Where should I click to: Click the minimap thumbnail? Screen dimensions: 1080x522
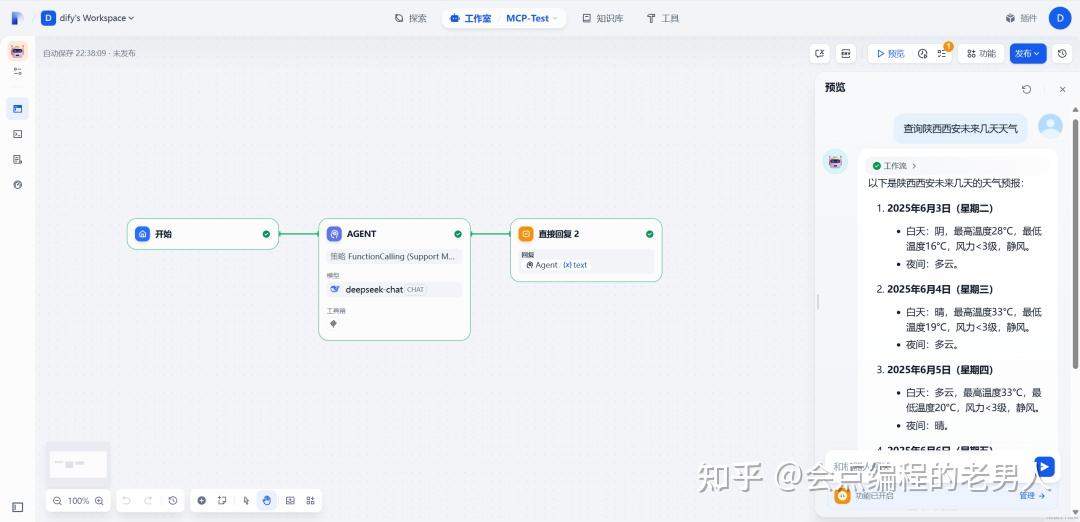click(x=78, y=464)
